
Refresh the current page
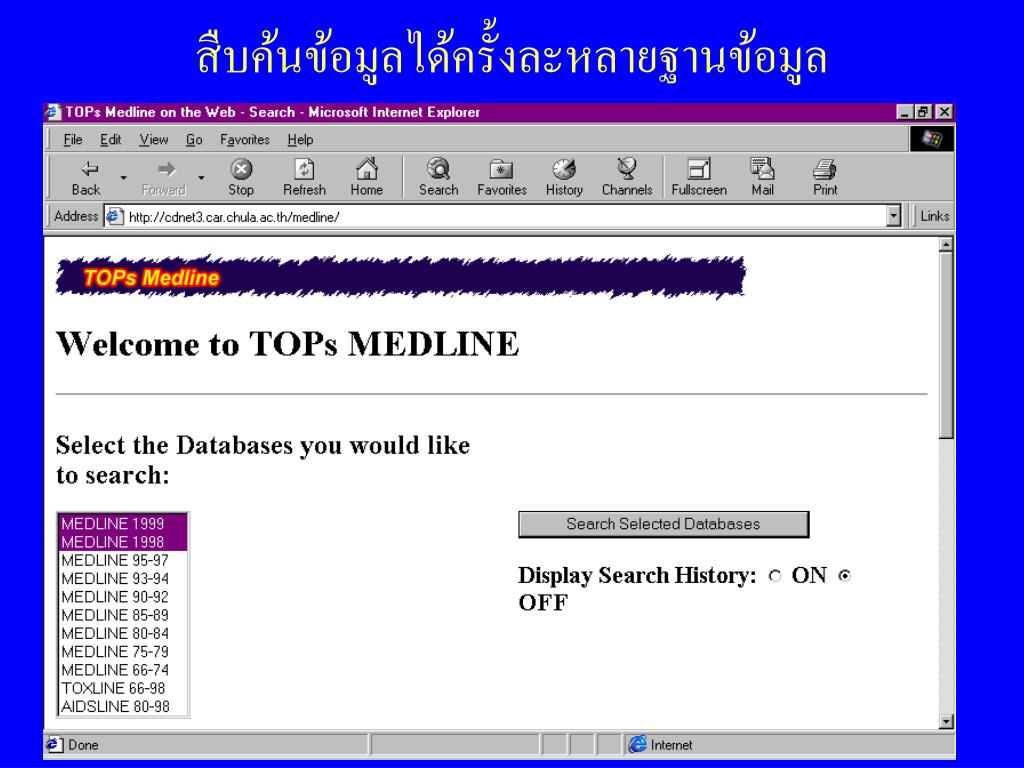tap(304, 177)
